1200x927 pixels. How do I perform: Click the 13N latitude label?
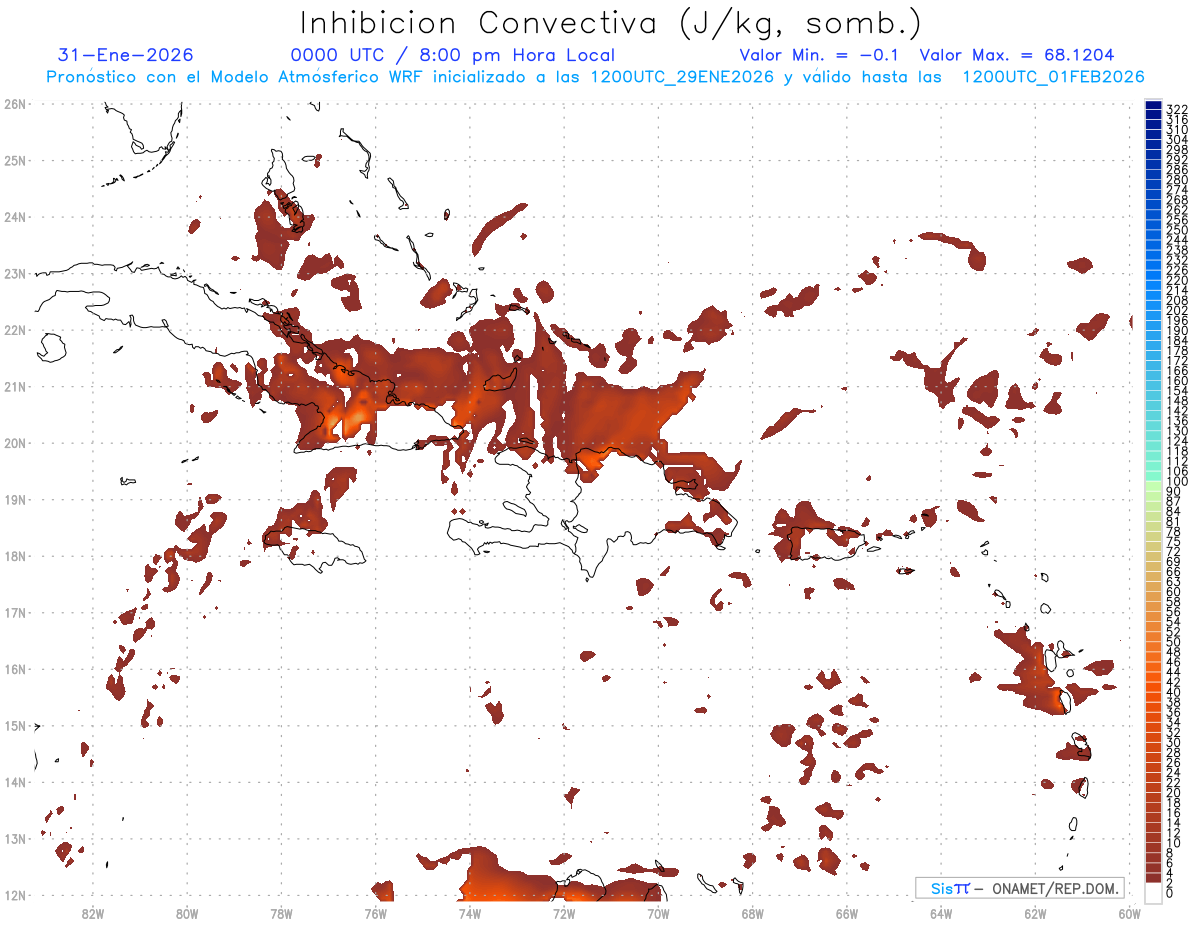point(16,838)
